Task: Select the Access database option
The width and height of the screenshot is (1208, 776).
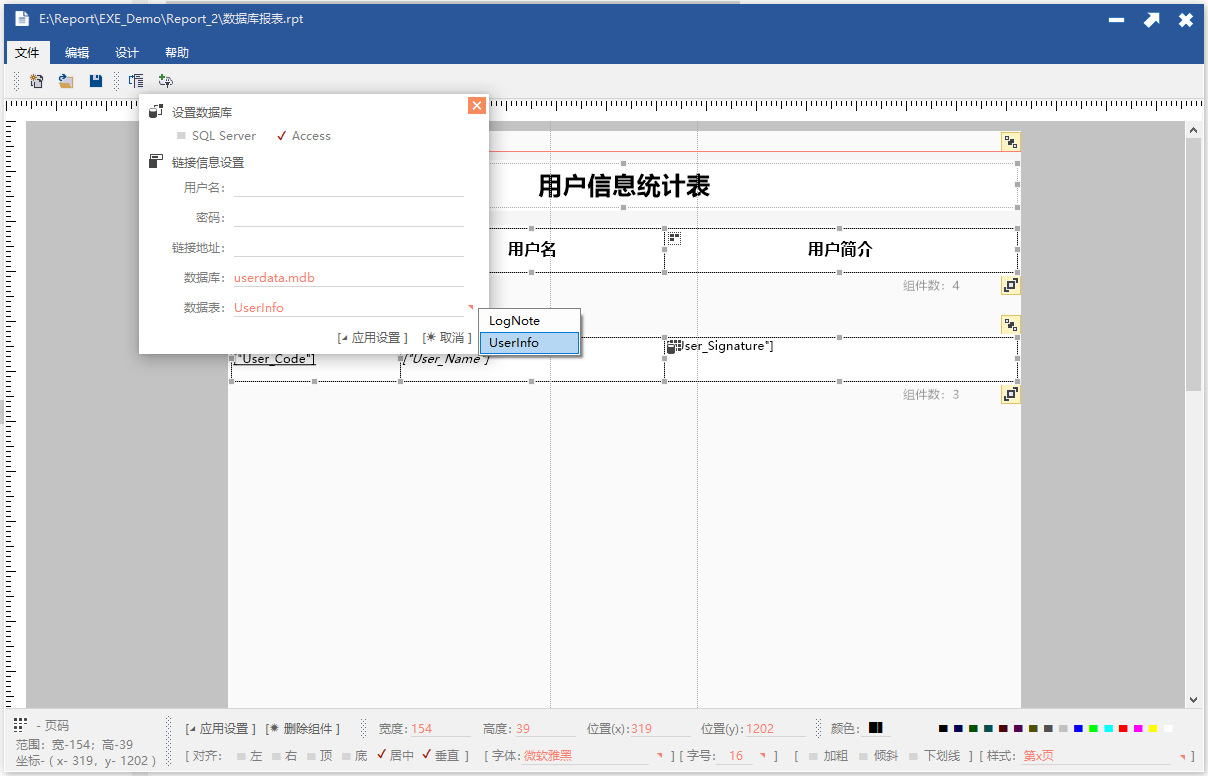Action: (x=304, y=136)
